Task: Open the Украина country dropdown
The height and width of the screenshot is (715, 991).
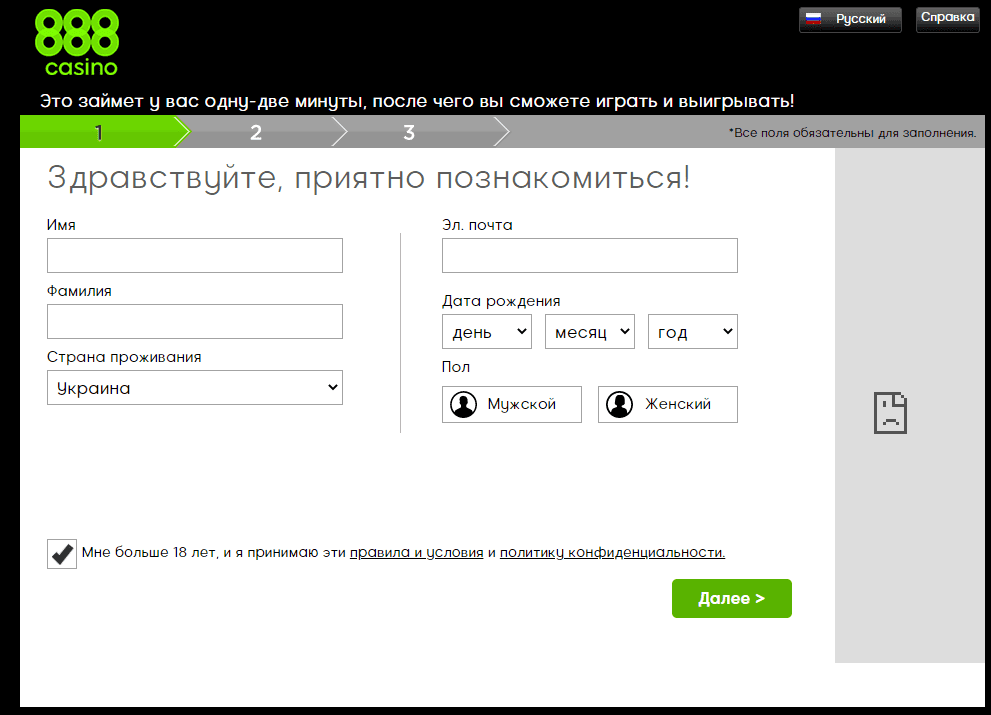Action: point(194,387)
